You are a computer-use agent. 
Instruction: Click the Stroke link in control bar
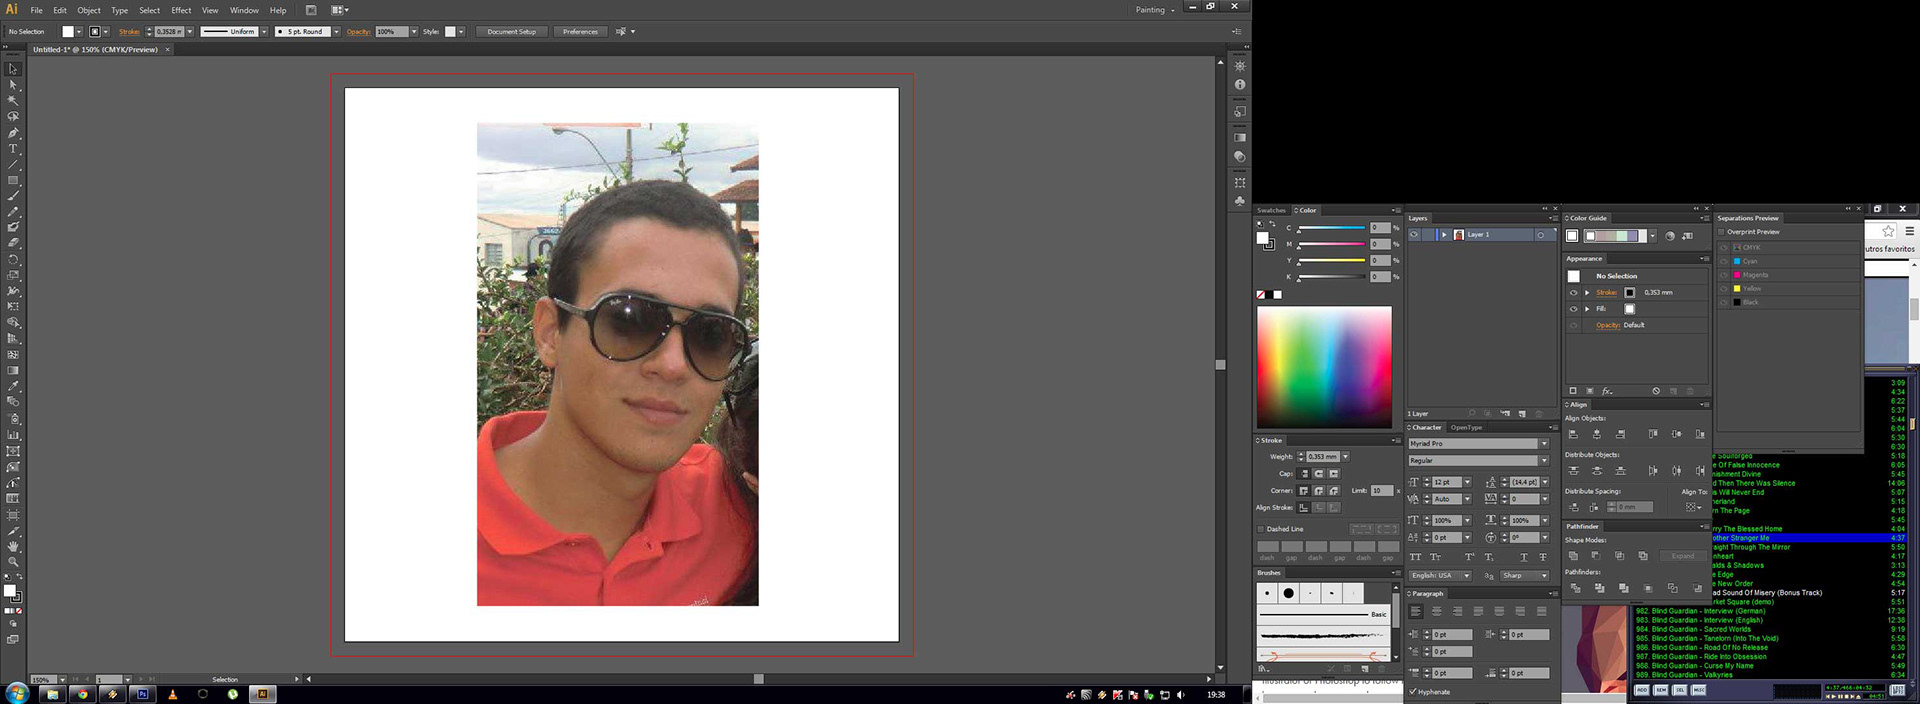tap(129, 32)
